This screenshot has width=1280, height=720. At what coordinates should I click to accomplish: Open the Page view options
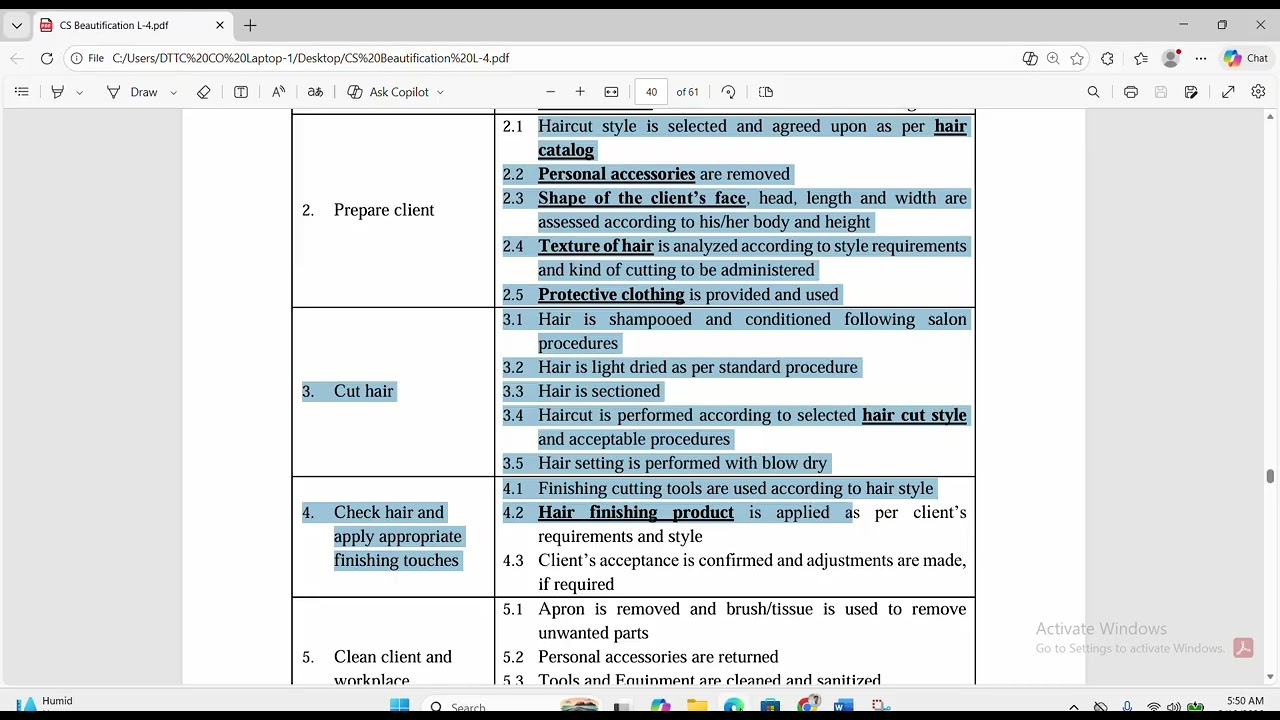click(766, 92)
